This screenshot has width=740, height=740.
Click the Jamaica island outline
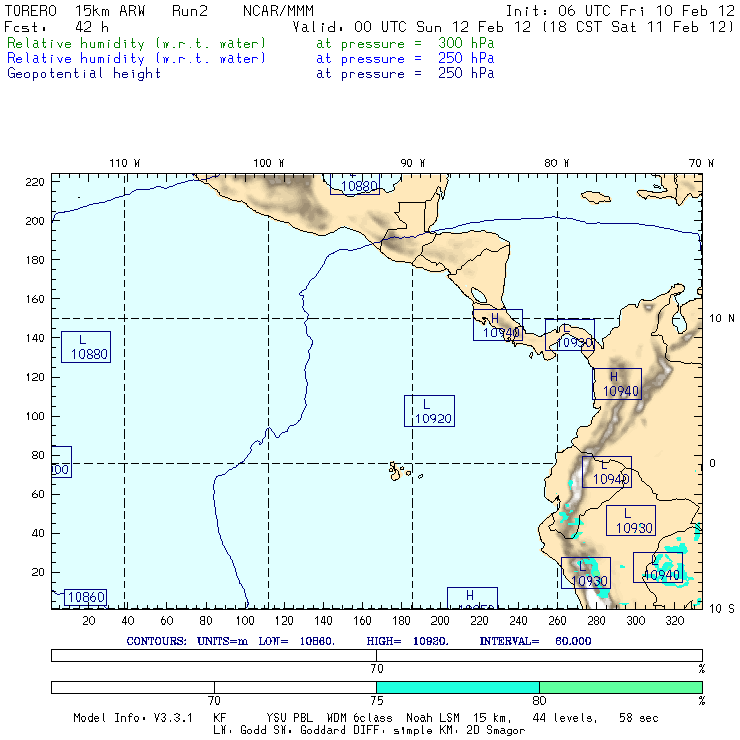596,197
